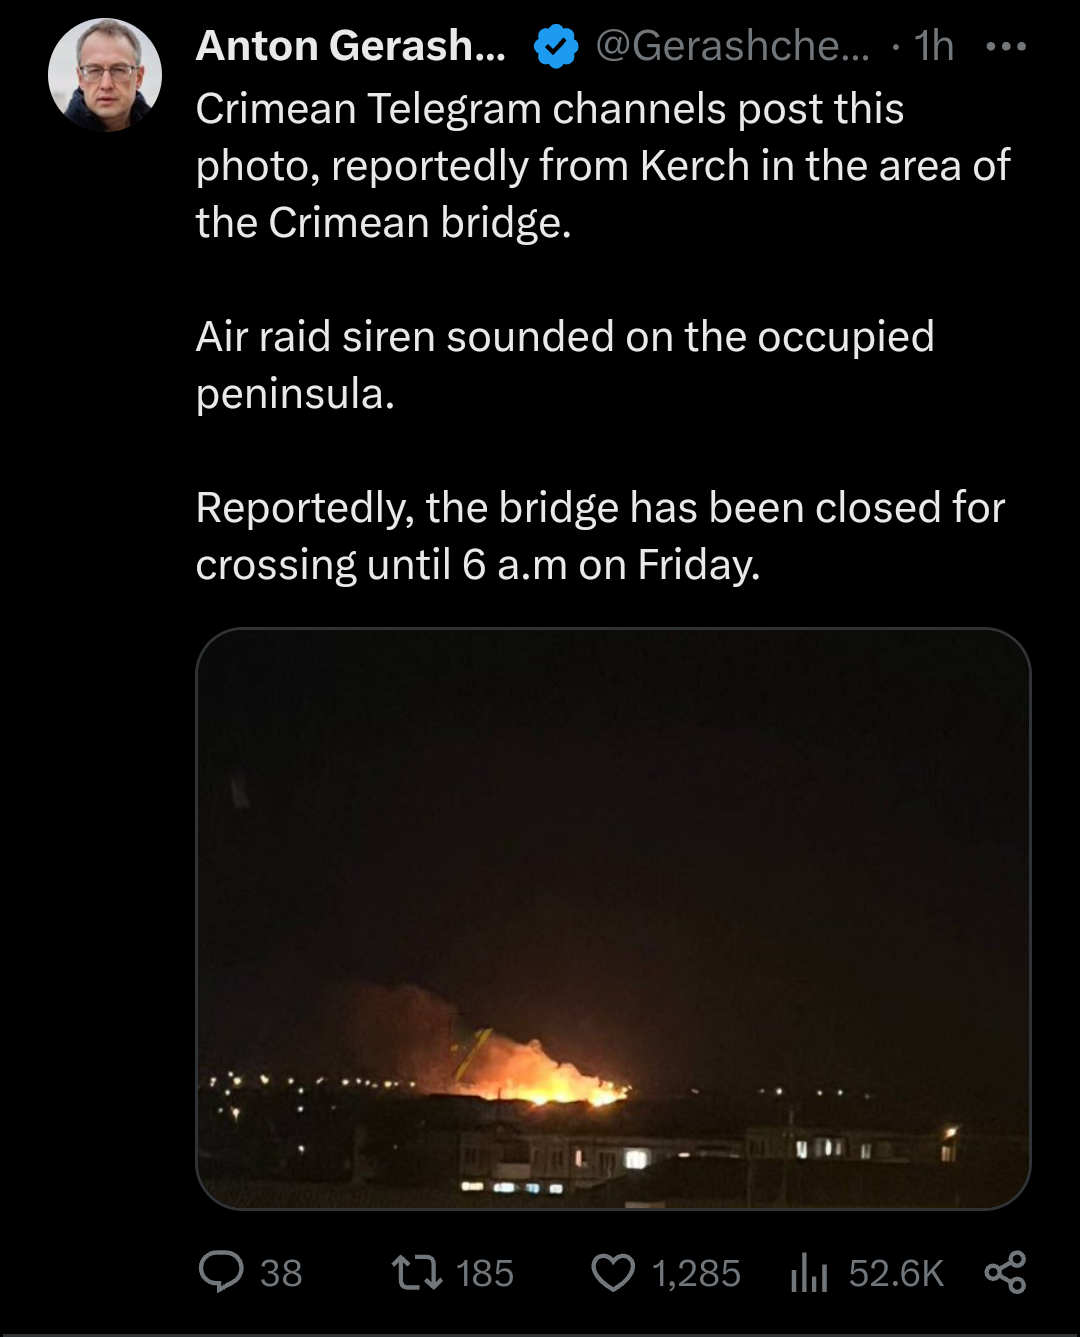Screen dimensions: 1080x1337
Task: Like the tweet with the heart icon
Action: (613, 1273)
